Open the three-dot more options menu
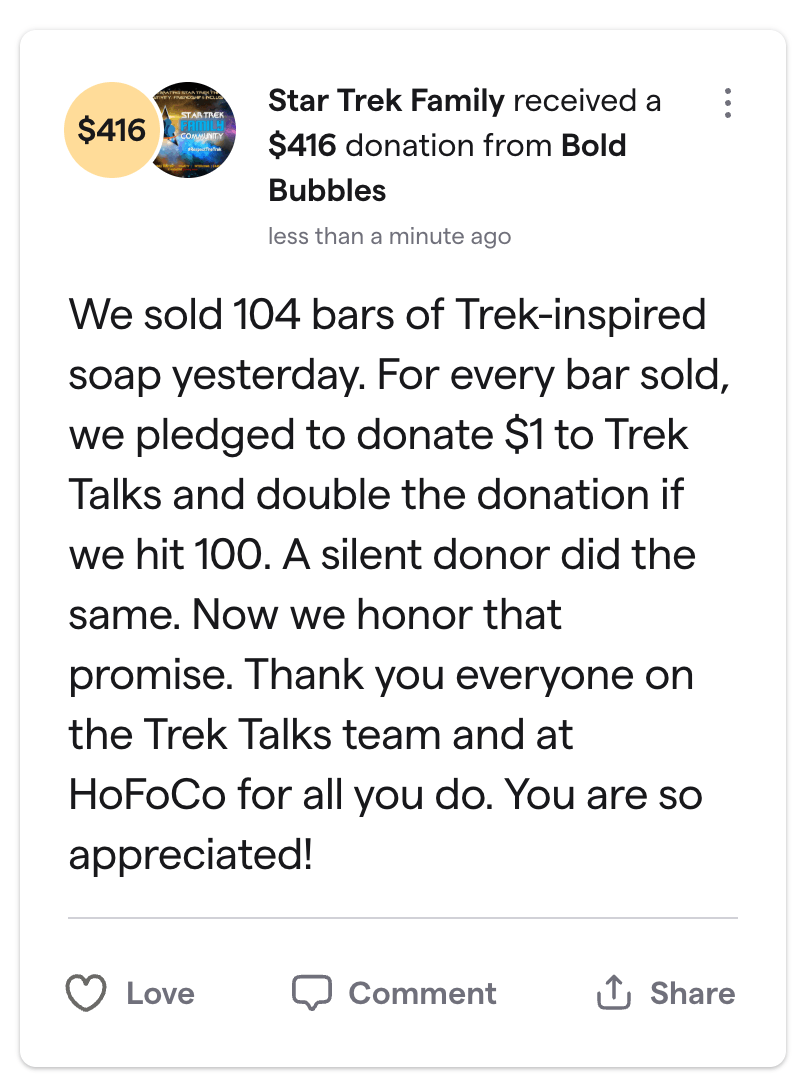The width and height of the screenshot is (808, 1090). click(728, 102)
